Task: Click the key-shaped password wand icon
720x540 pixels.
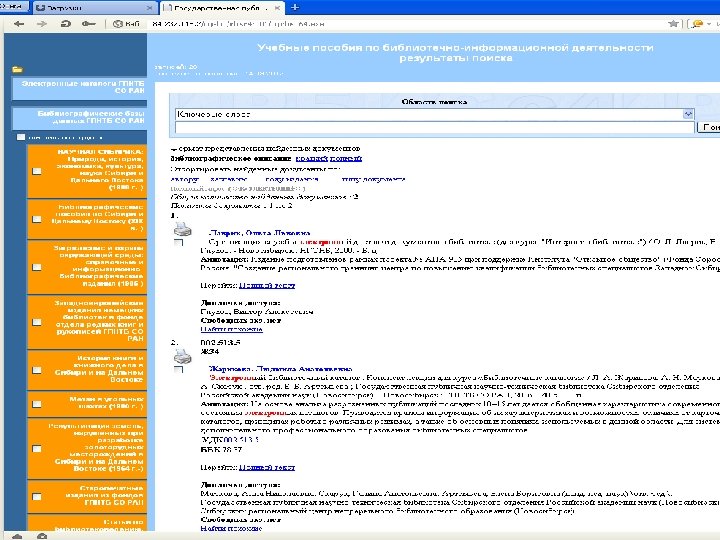Action: pos(89,24)
